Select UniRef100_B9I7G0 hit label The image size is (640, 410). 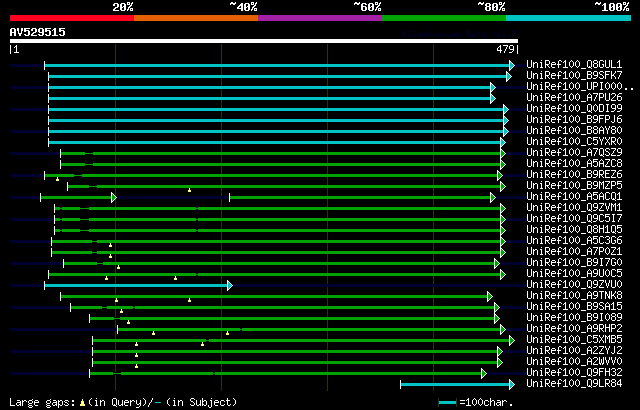coord(574,263)
